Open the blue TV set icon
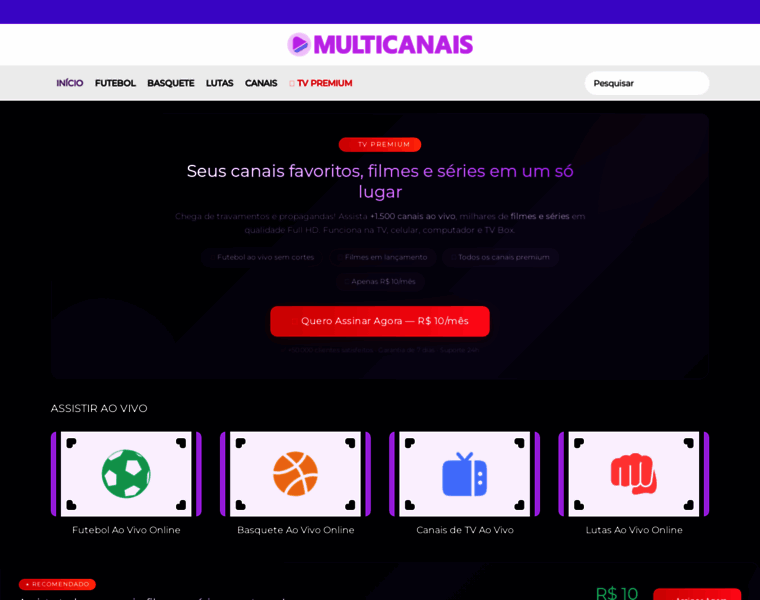The image size is (760, 600). 464,474
